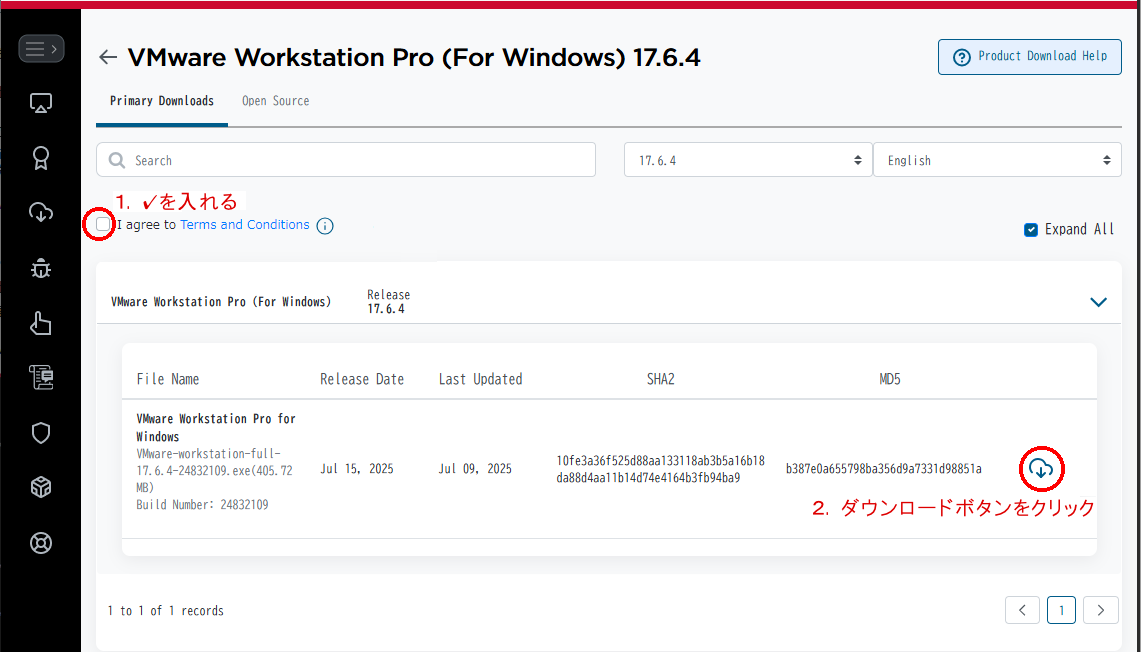Collapse the VMware Workstation Pro release section

point(1098,302)
